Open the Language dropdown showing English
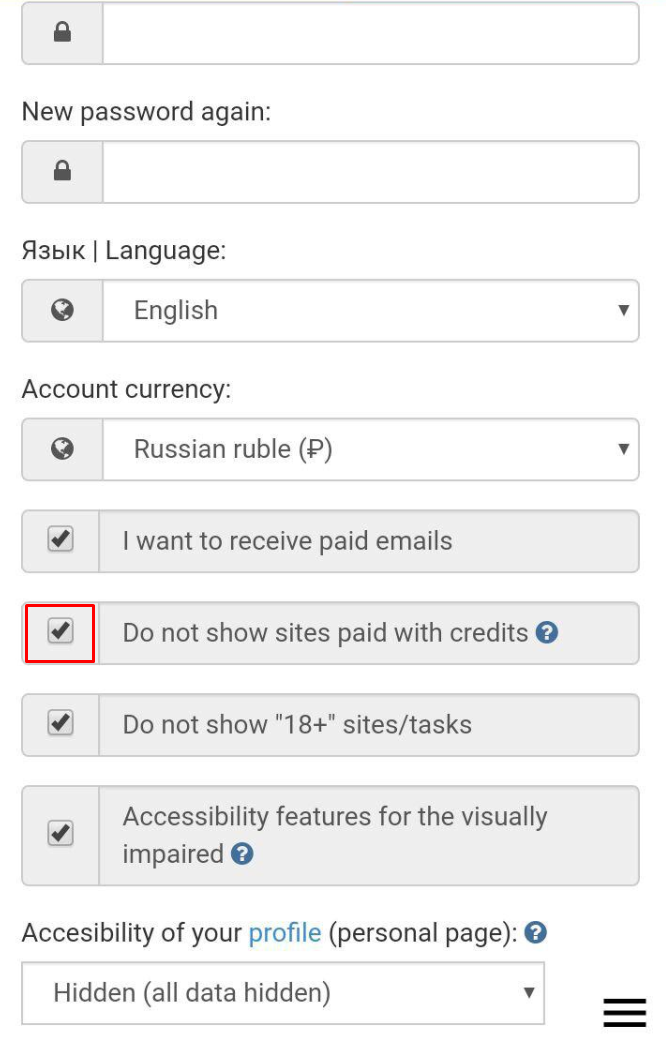 click(370, 310)
